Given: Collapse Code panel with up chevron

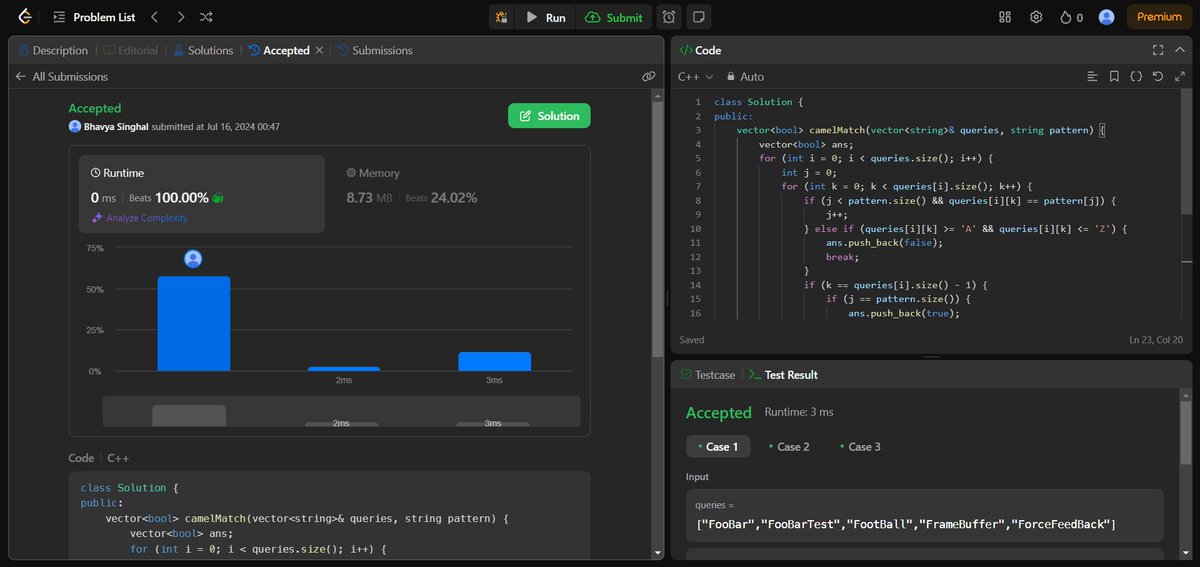Looking at the screenshot, I should 1179,50.
